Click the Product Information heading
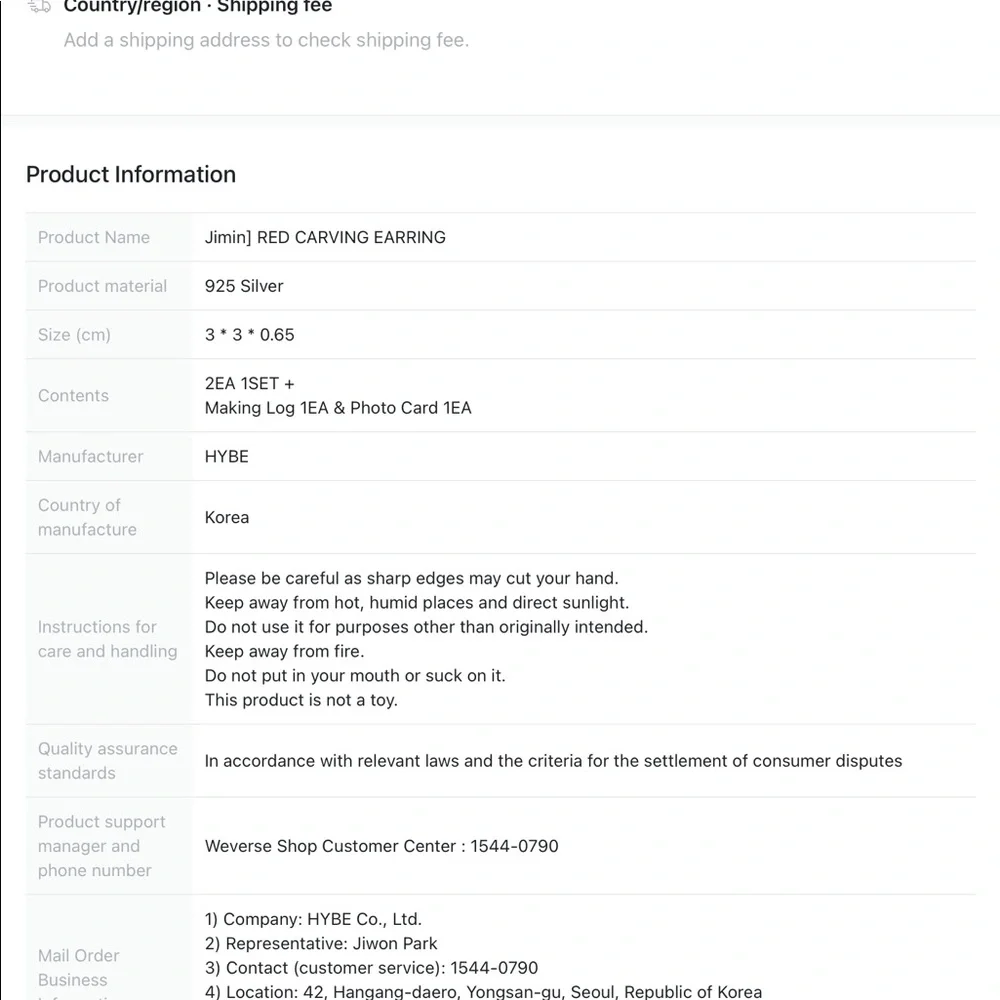Screen dimensions: 1000x1000 click(x=131, y=174)
